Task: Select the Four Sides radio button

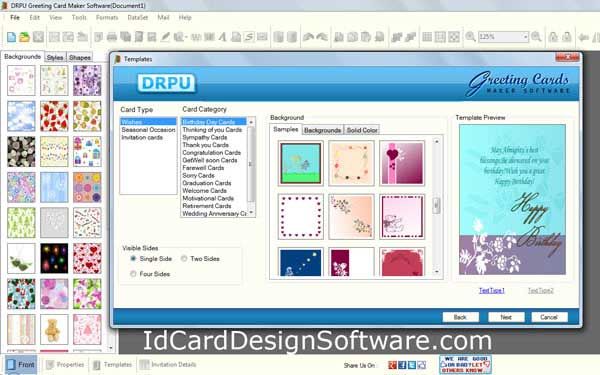Action: (133, 274)
